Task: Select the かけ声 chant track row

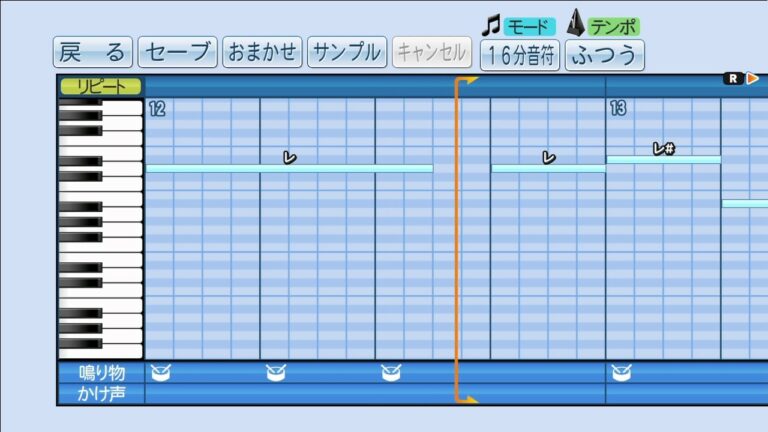Action: click(x=102, y=393)
